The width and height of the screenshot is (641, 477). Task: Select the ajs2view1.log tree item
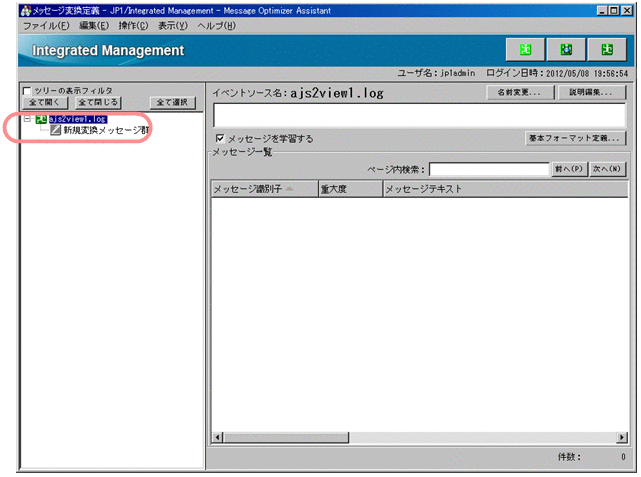coord(78,119)
